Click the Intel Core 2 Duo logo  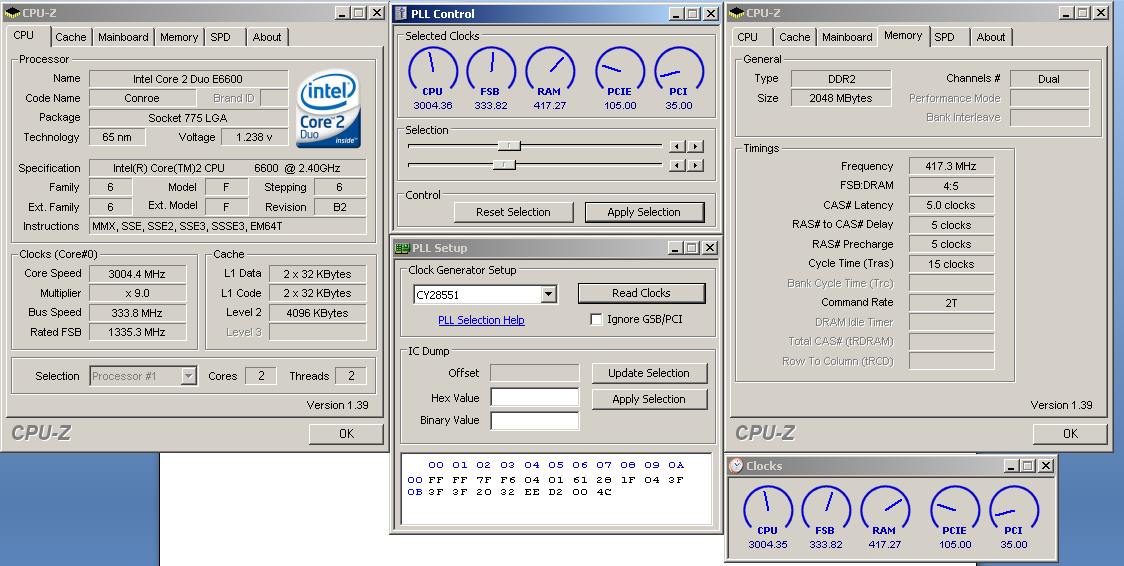pyautogui.click(x=328, y=108)
